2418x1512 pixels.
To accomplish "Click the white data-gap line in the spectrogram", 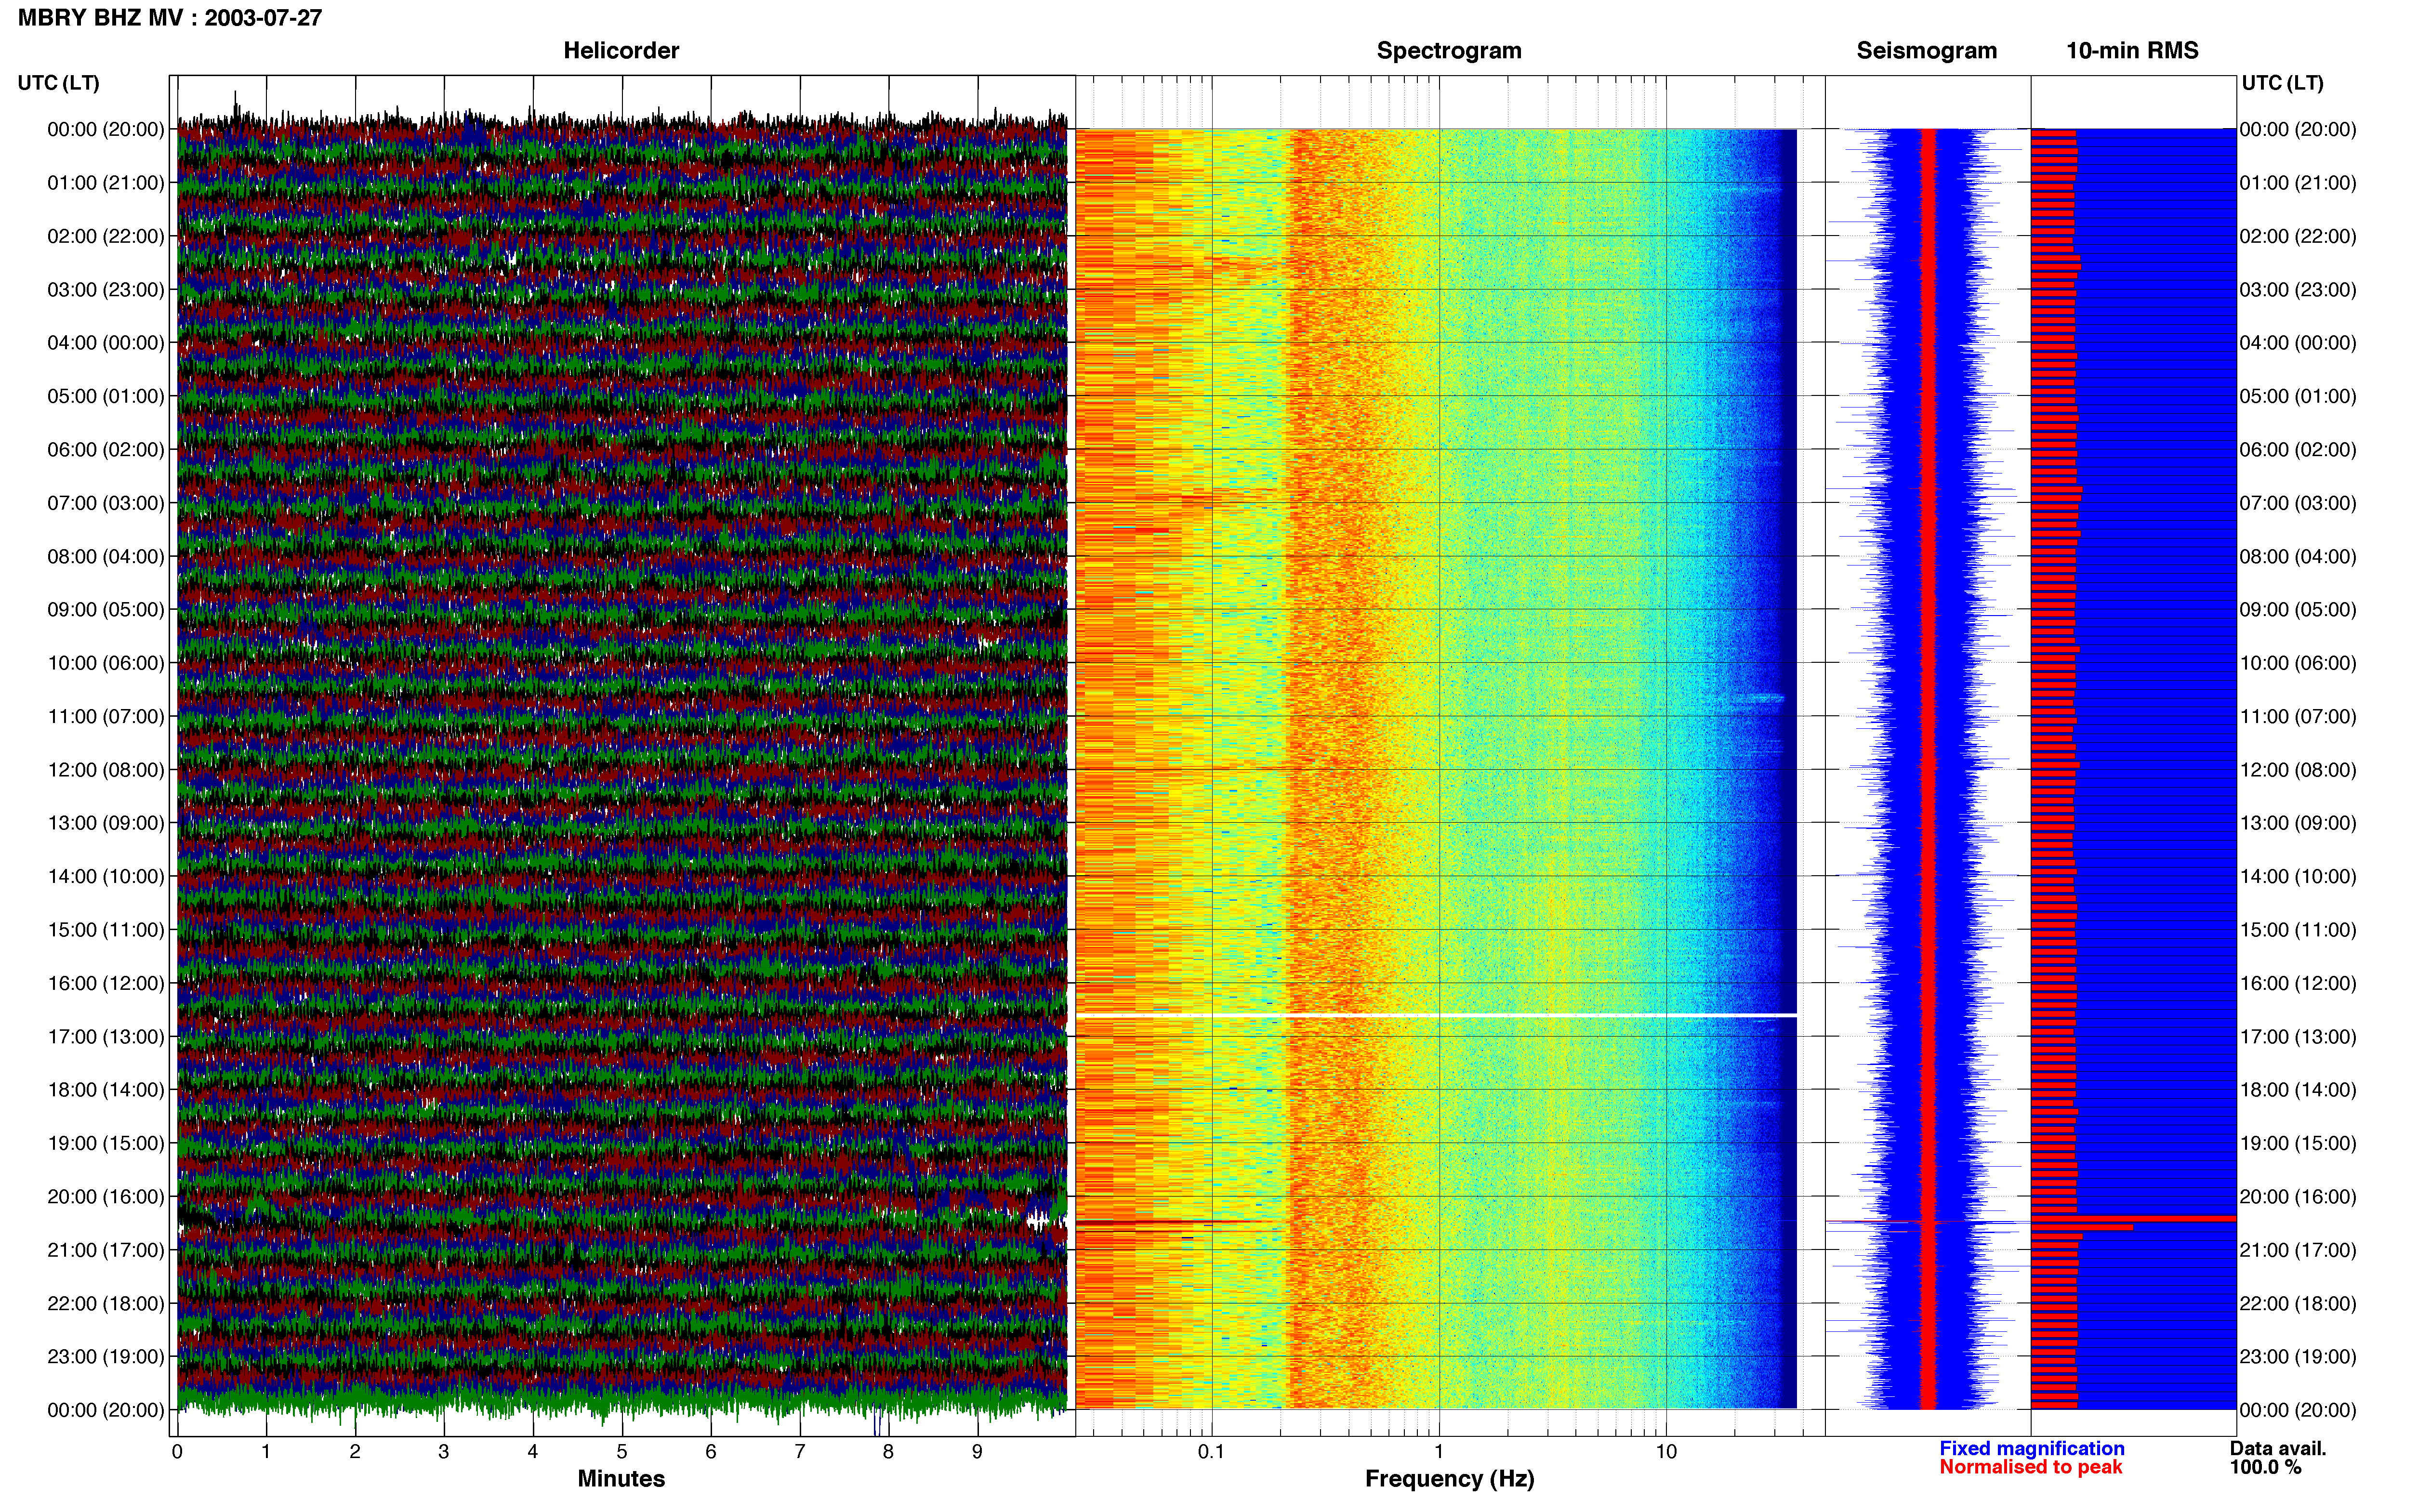I will tap(1436, 1016).
